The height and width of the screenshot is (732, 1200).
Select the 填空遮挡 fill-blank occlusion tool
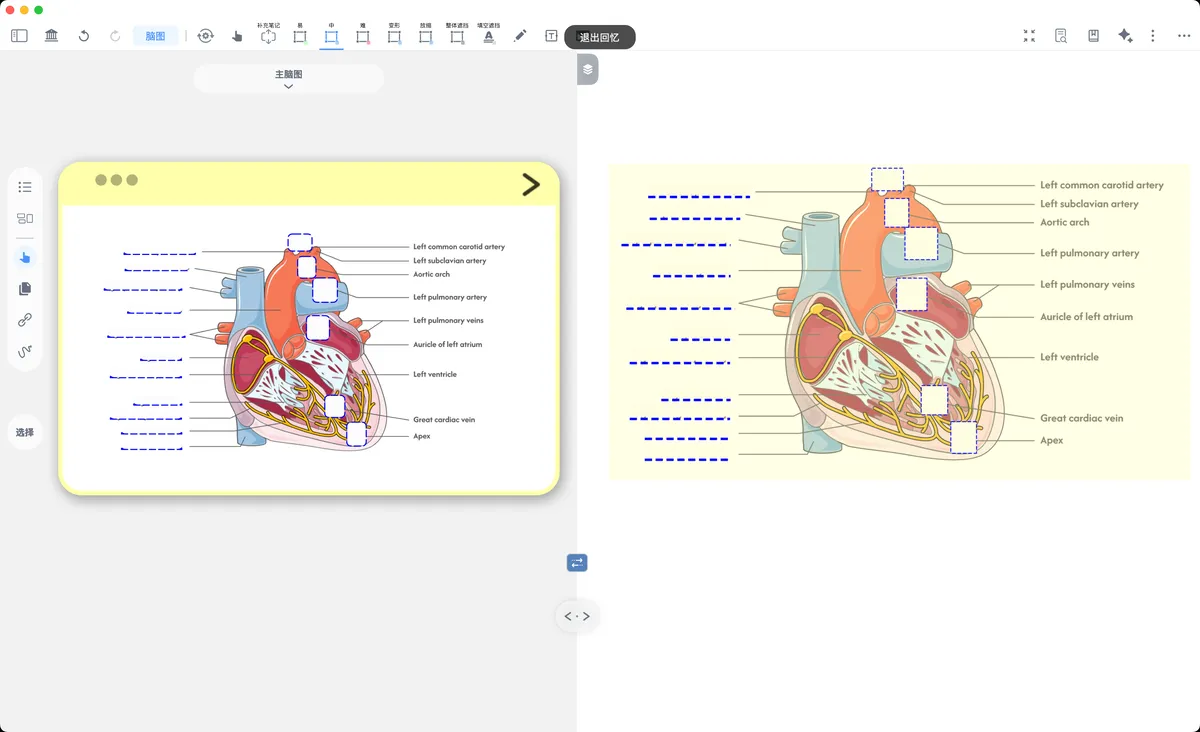tap(489, 34)
